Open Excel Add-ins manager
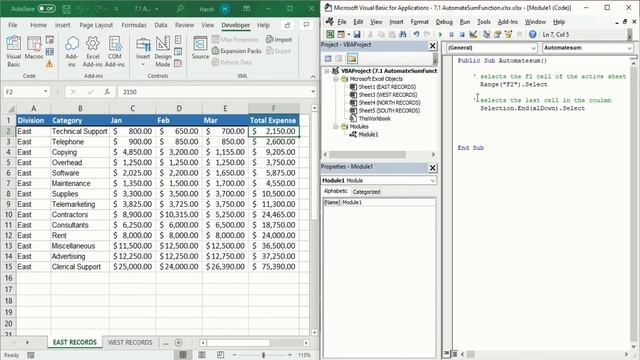The width and height of the screenshot is (640, 360). 93,51
